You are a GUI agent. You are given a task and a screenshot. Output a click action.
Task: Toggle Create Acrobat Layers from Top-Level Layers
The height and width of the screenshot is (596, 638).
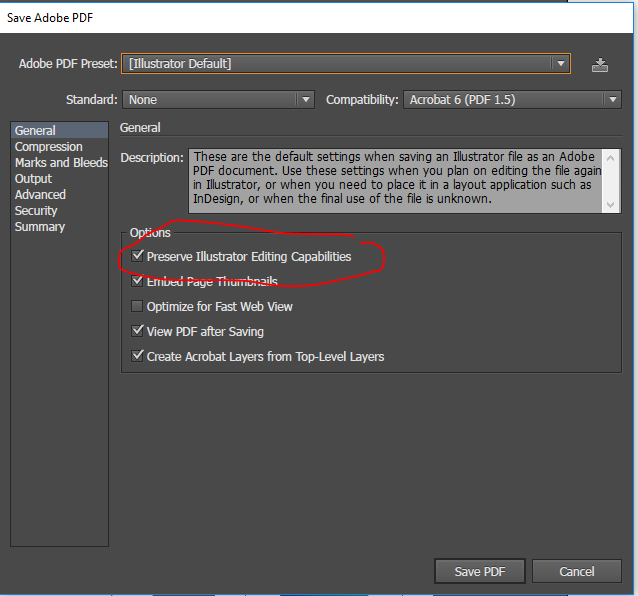pos(137,356)
